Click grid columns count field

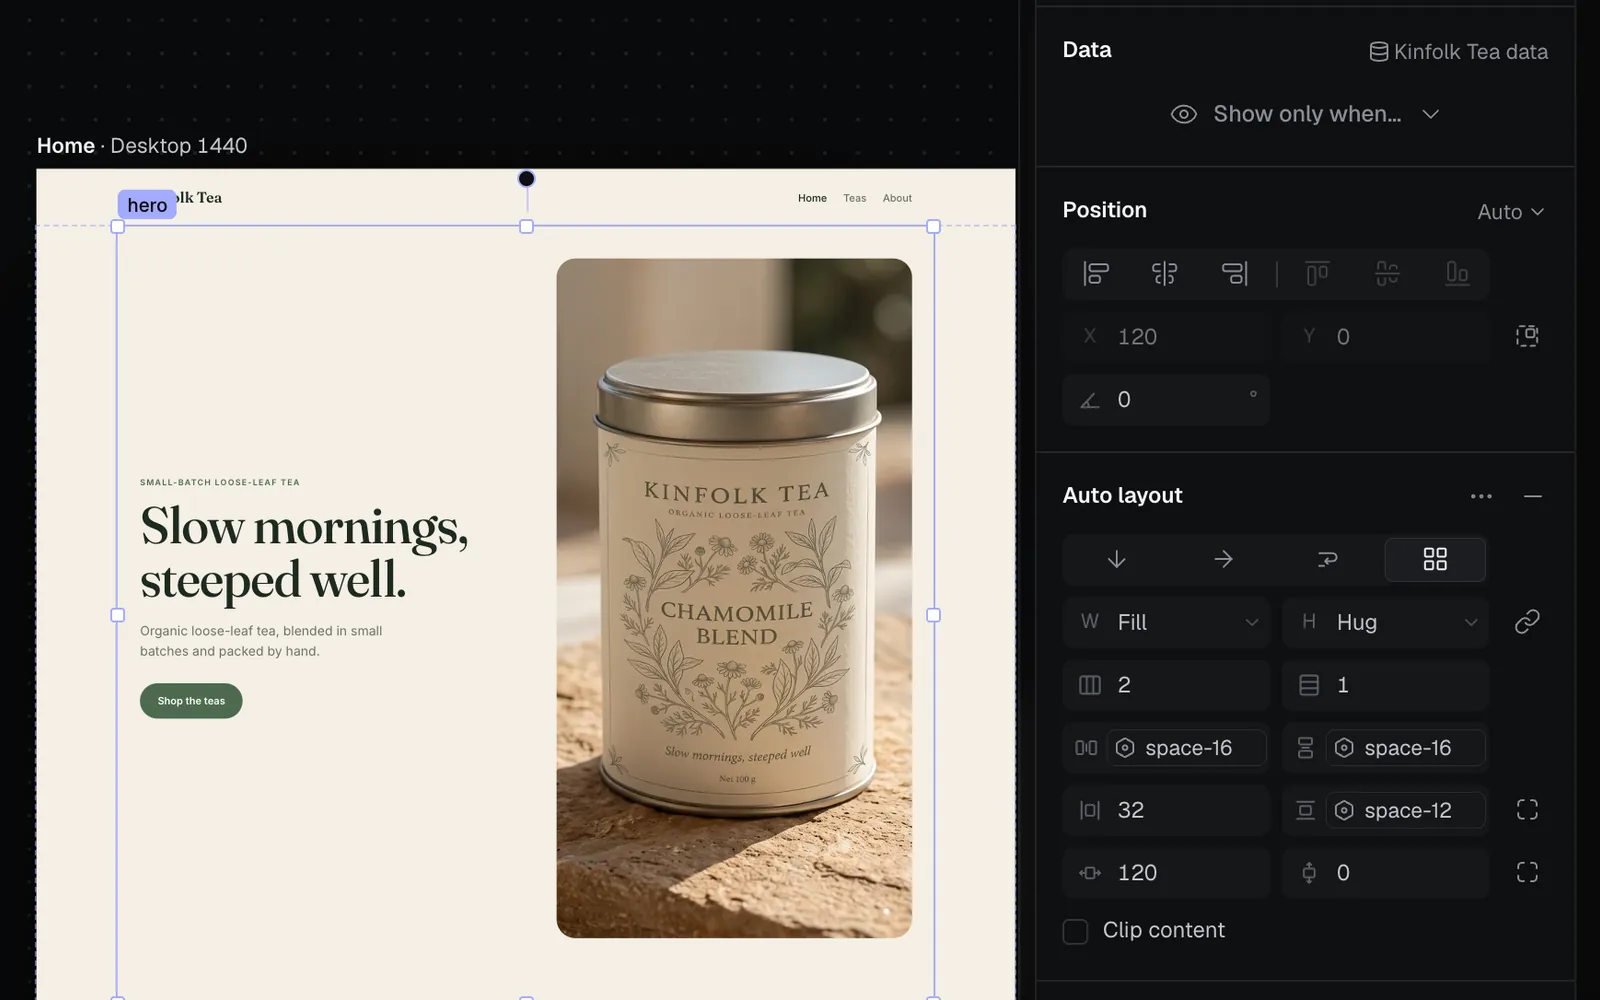coord(1167,685)
